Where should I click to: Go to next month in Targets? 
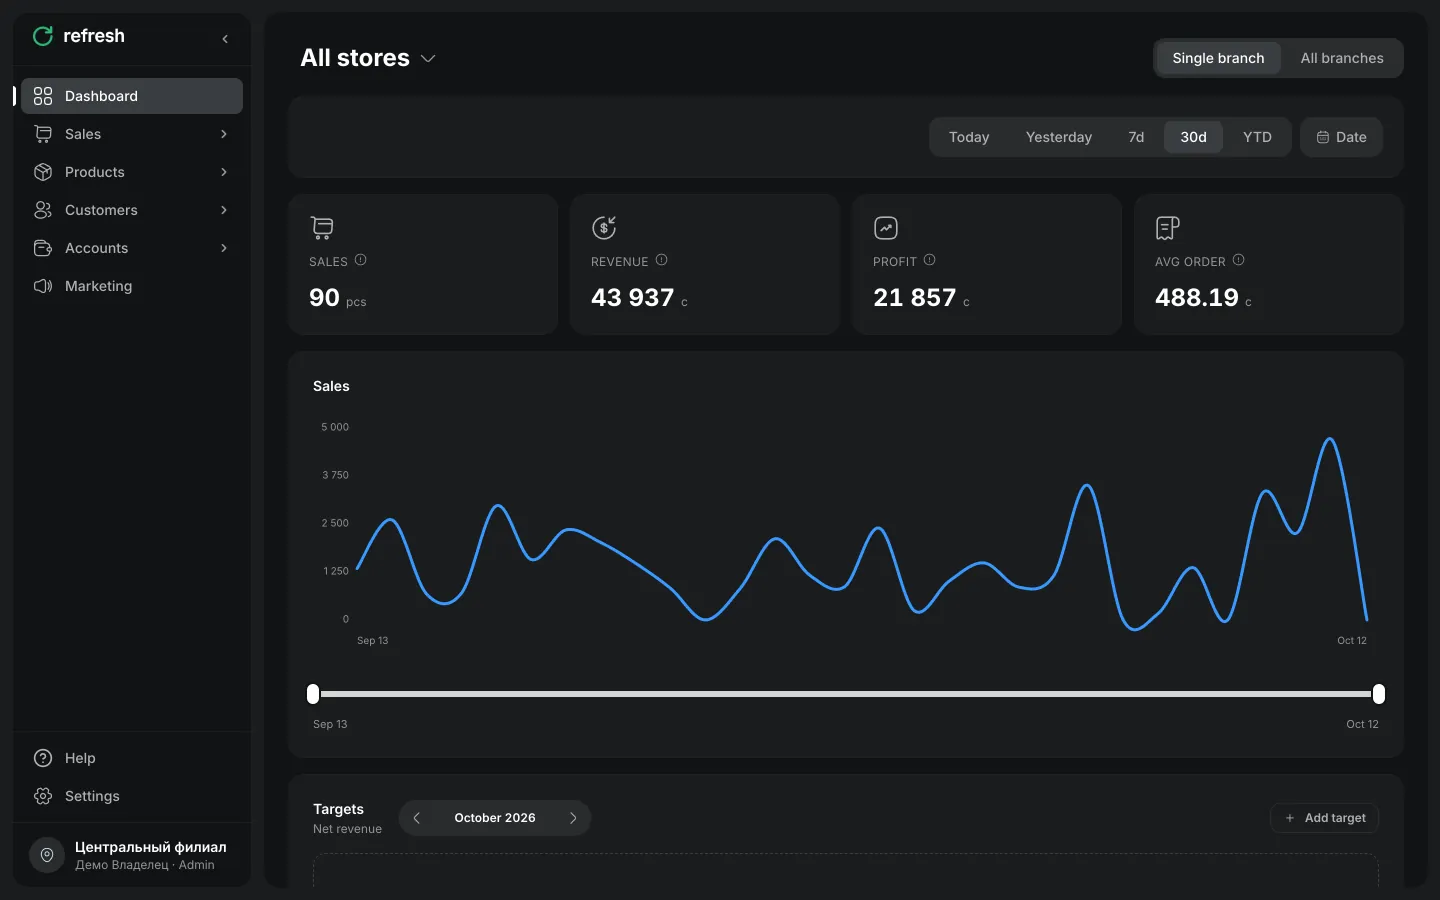click(x=573, y=818)
